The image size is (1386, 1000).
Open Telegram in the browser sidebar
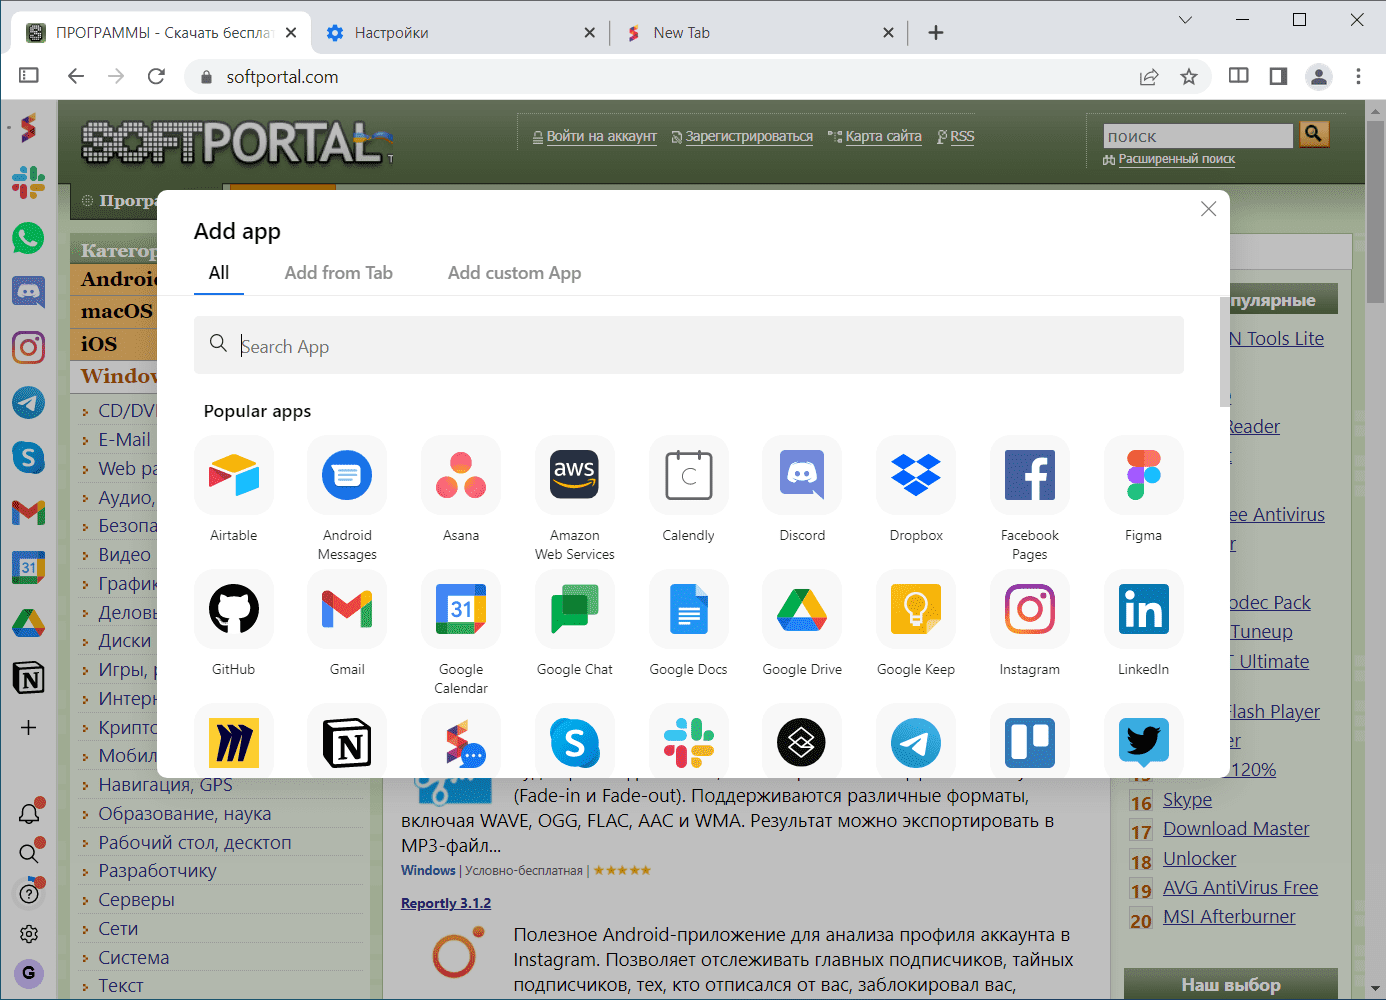(28, 402)
